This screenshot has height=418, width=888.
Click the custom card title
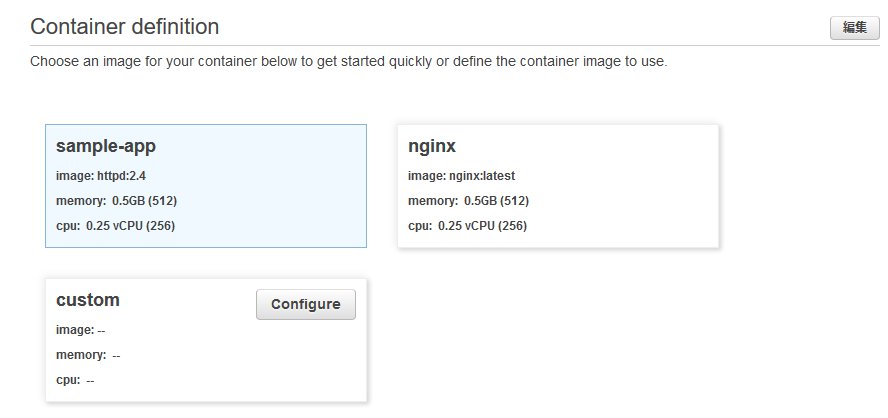88,300
